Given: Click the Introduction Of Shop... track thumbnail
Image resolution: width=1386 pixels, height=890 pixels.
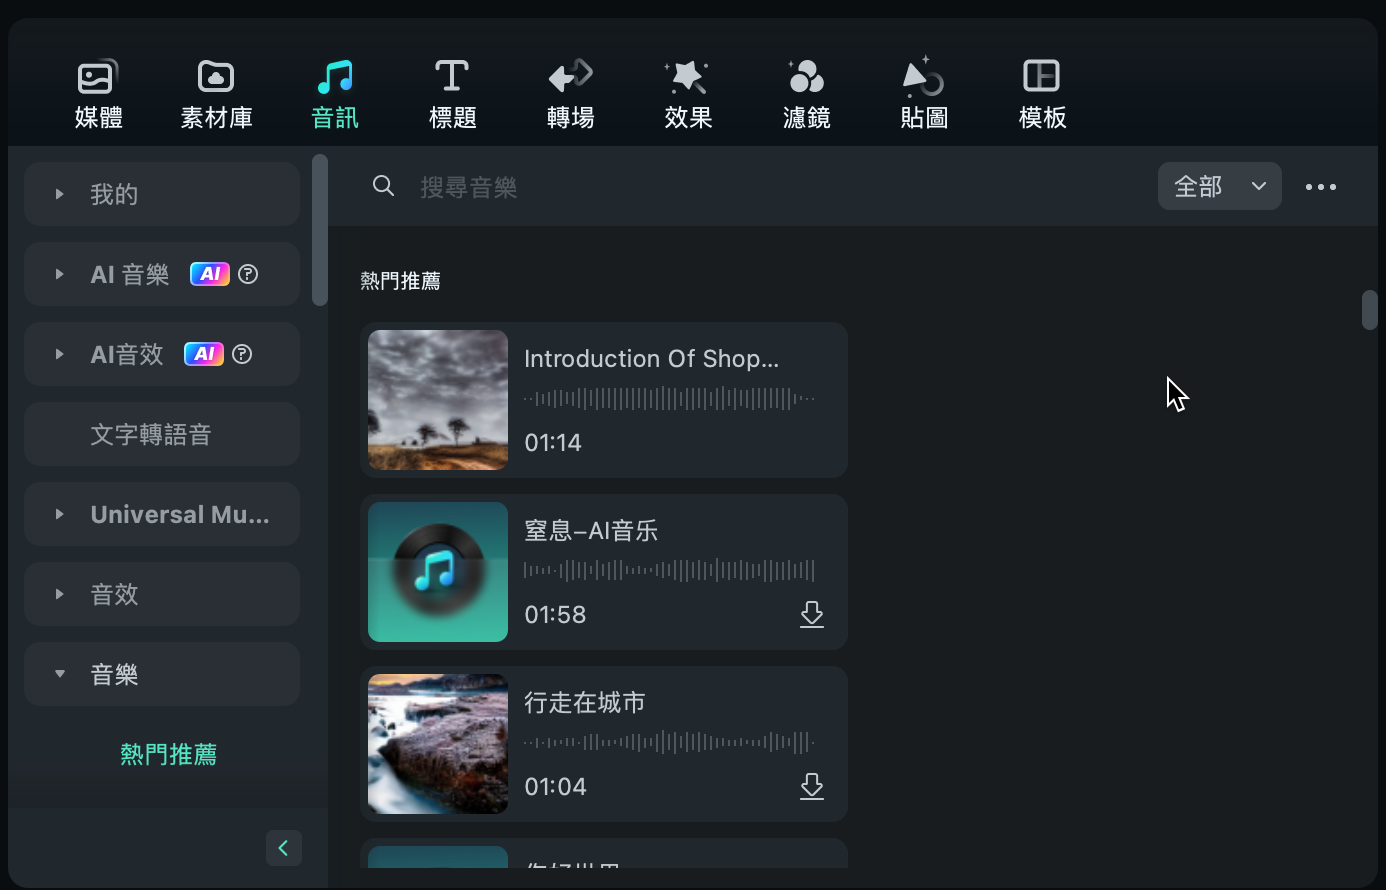Looking at the screenshot, I should point(438,400).
